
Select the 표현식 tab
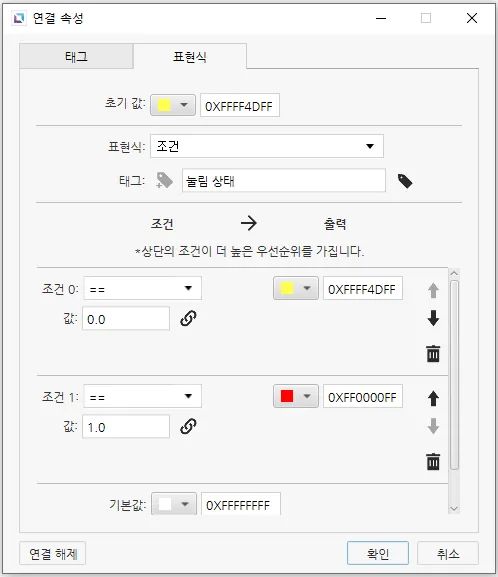coord(190,56)
